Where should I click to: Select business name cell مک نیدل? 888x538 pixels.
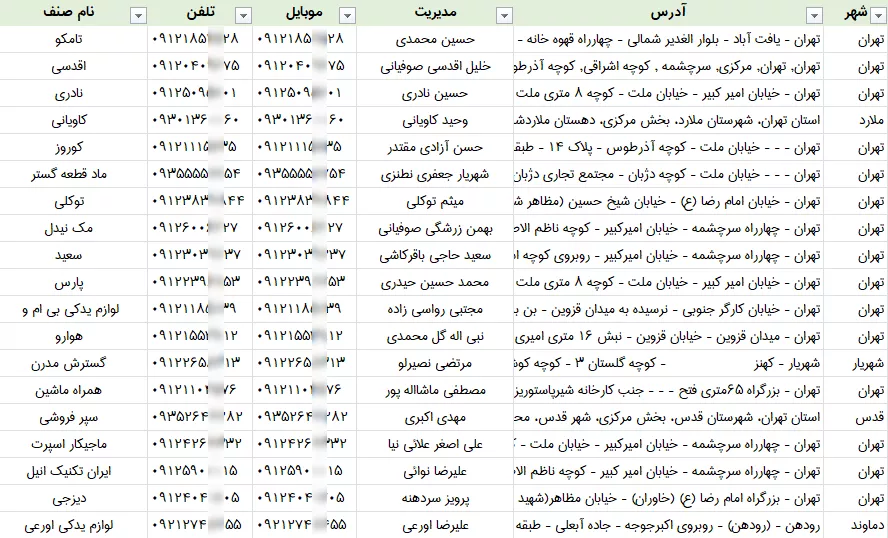coord(74,228)
